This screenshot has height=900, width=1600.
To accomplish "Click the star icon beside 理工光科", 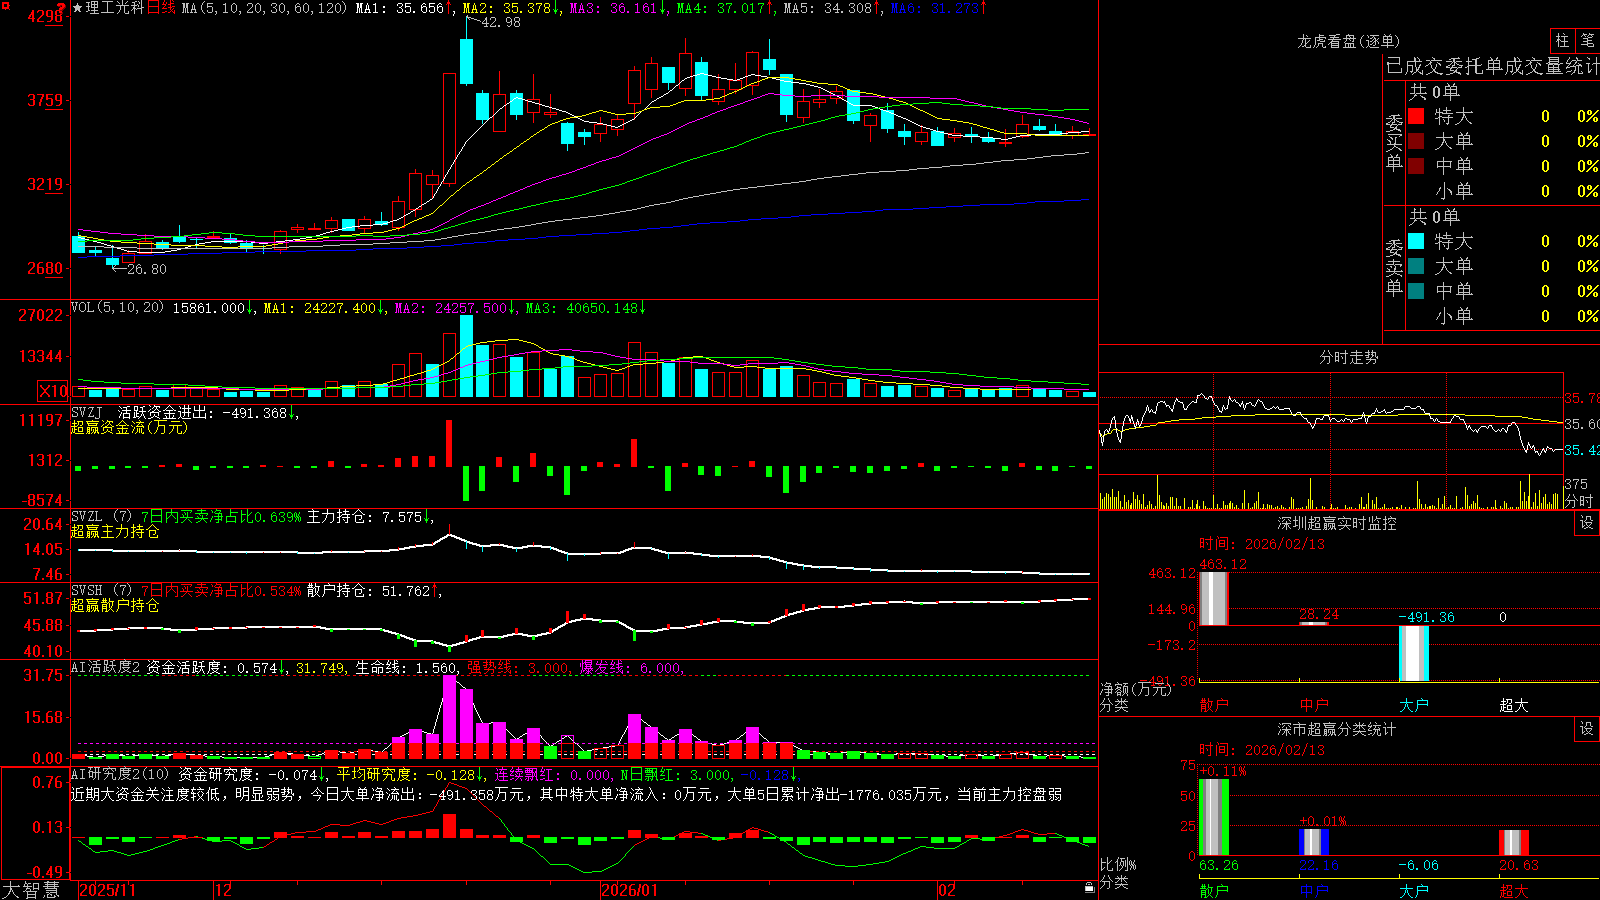I will point(78,8).
